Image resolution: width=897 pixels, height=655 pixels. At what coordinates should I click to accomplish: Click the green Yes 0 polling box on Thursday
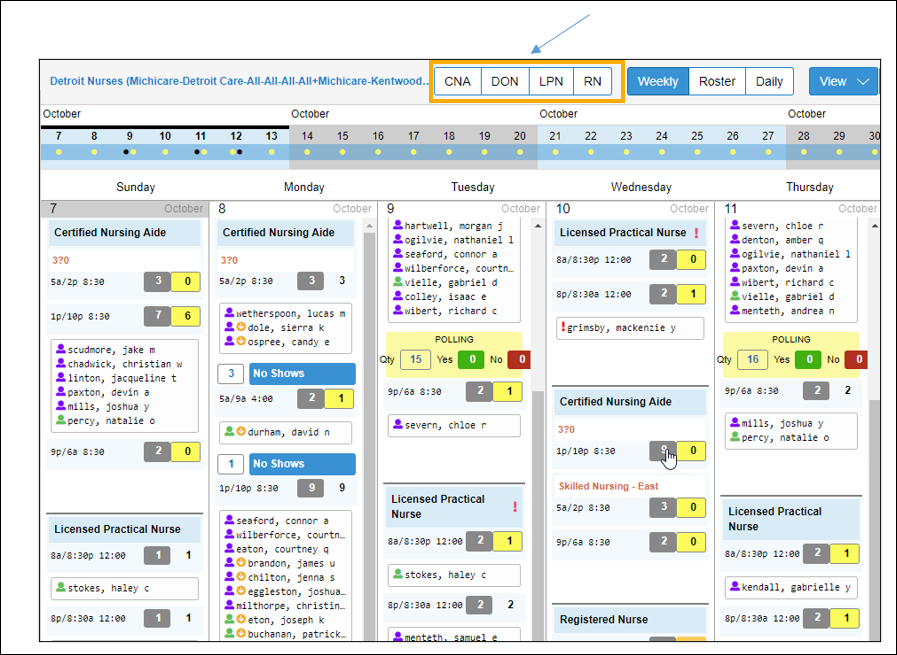click(808, 360)
